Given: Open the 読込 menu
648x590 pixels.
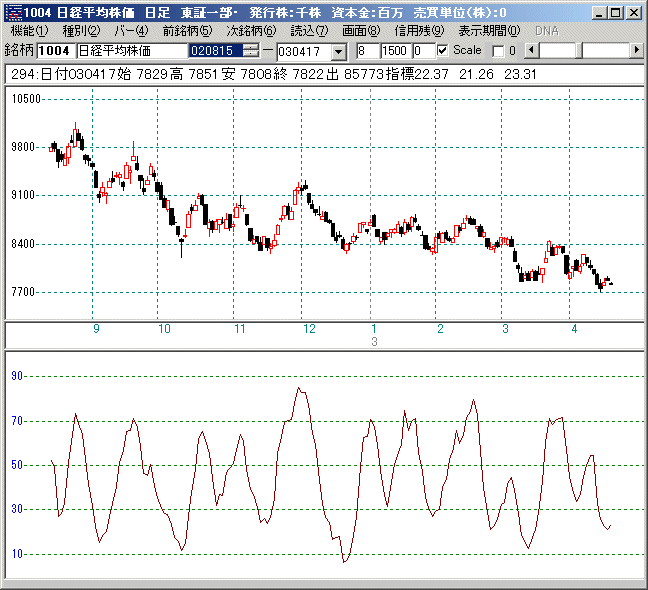Looking at the screenshot, I should point(309,31).
